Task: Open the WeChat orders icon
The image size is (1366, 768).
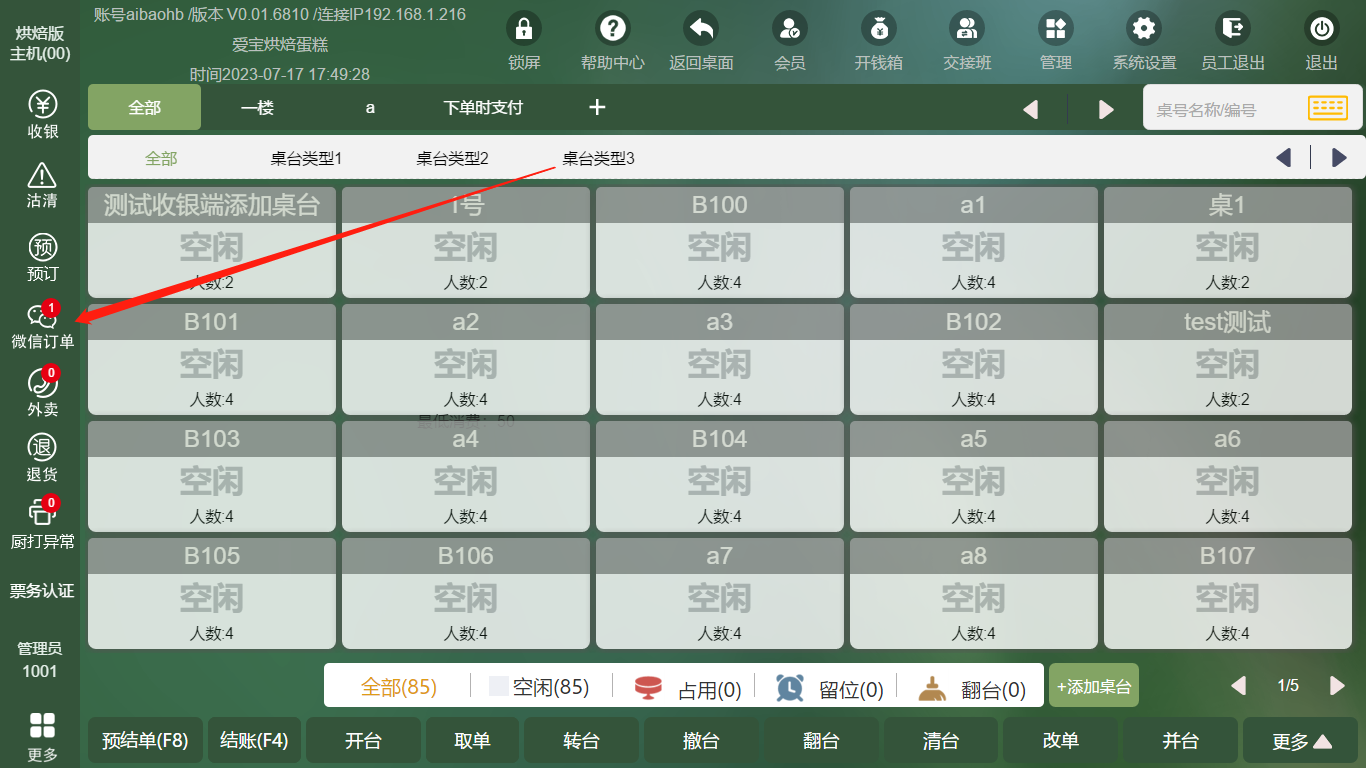Action: pyautogui.click(x=42, y=318)
